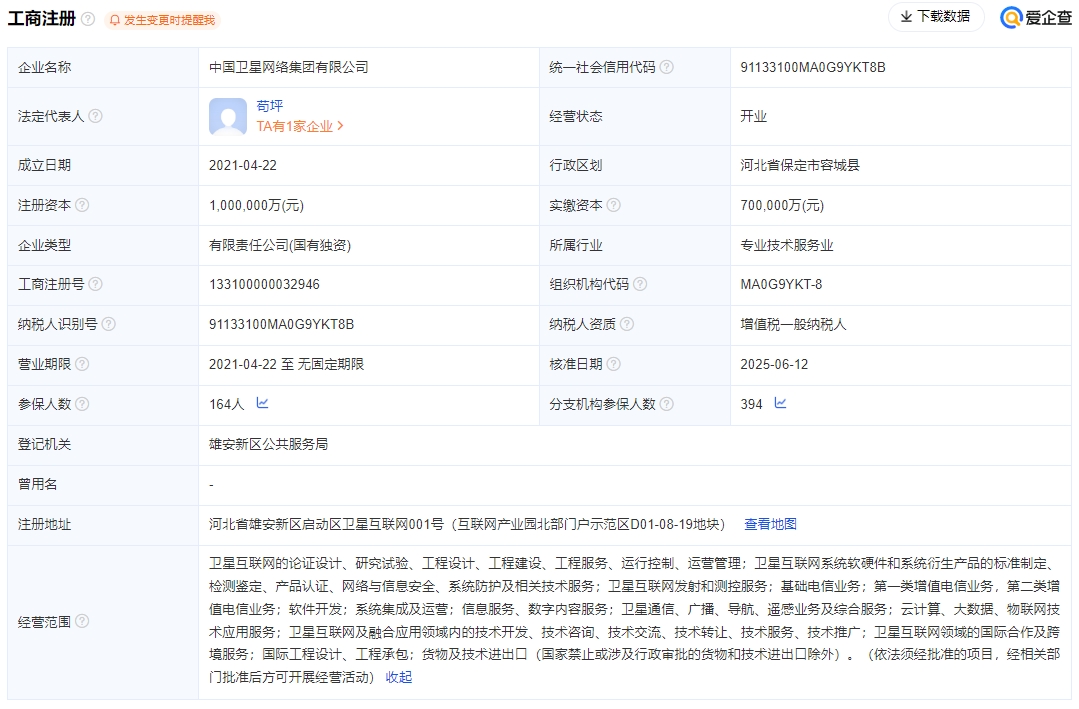Expand the TA有1家企业 link
1079x709 pixels.
tap(300, 126)
